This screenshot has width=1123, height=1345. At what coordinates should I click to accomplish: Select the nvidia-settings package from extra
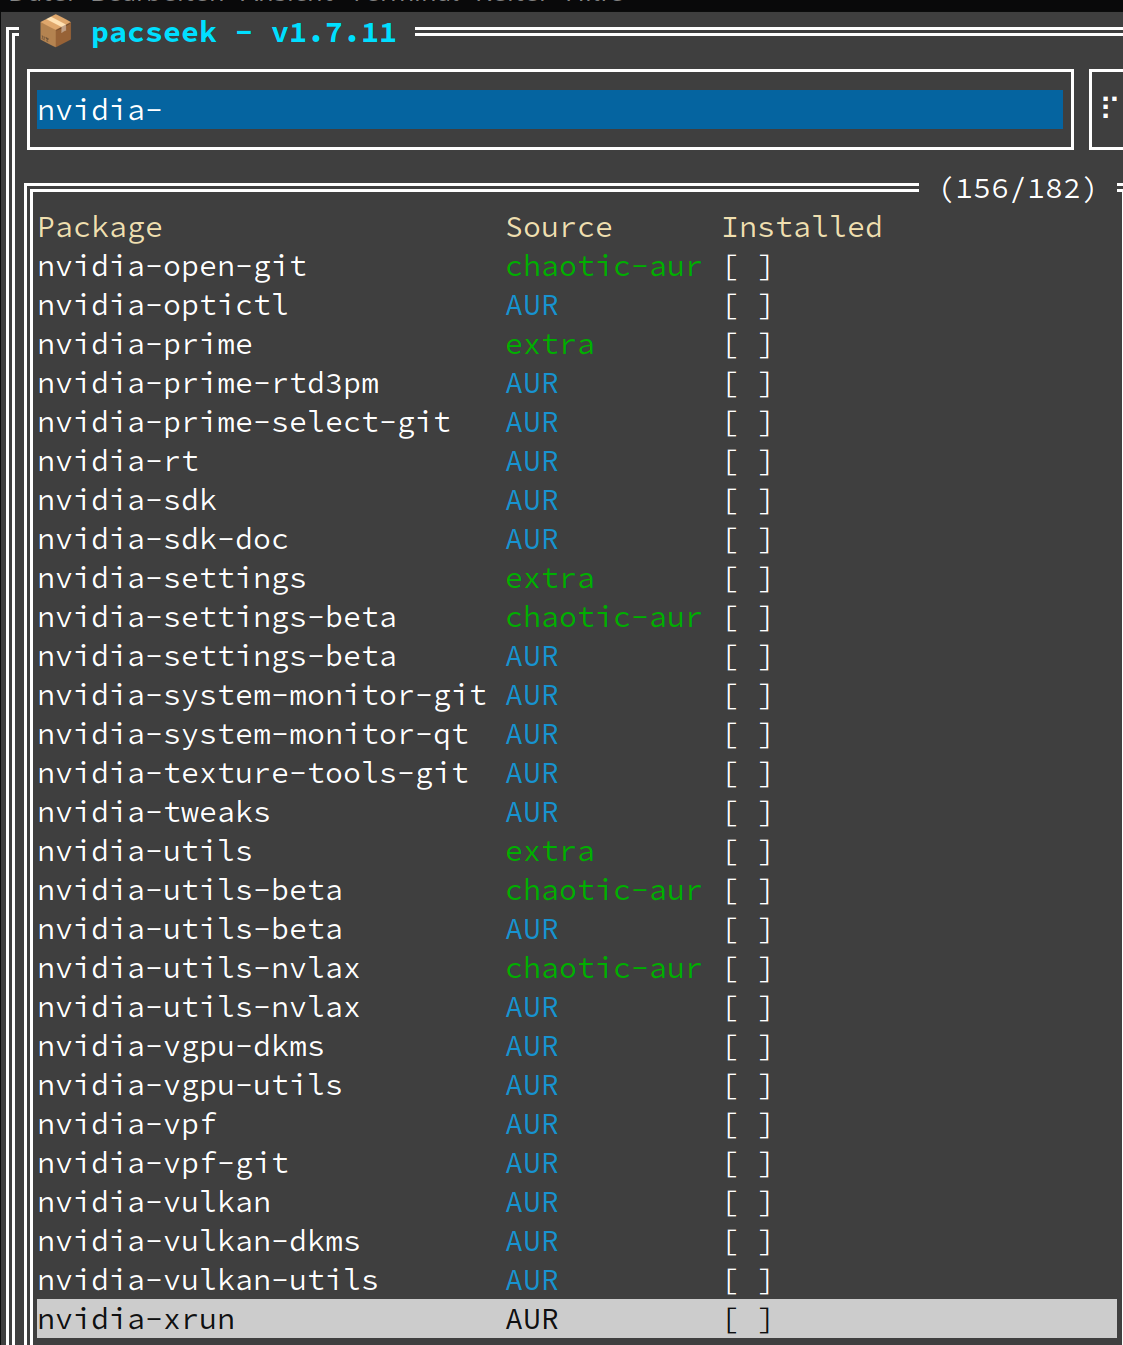[x=172, y=579]
